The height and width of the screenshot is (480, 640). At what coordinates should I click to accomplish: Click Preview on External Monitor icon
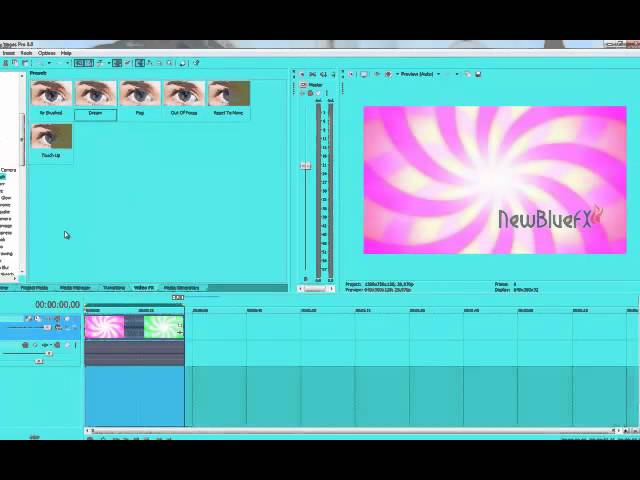(x=364, y=74)
